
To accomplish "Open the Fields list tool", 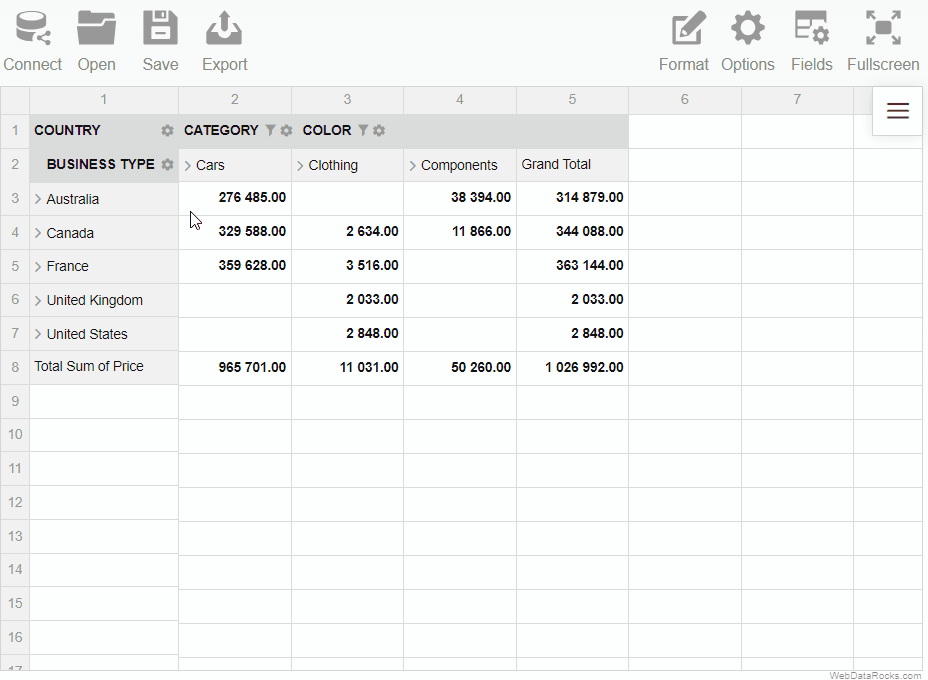I will (811, 28).
